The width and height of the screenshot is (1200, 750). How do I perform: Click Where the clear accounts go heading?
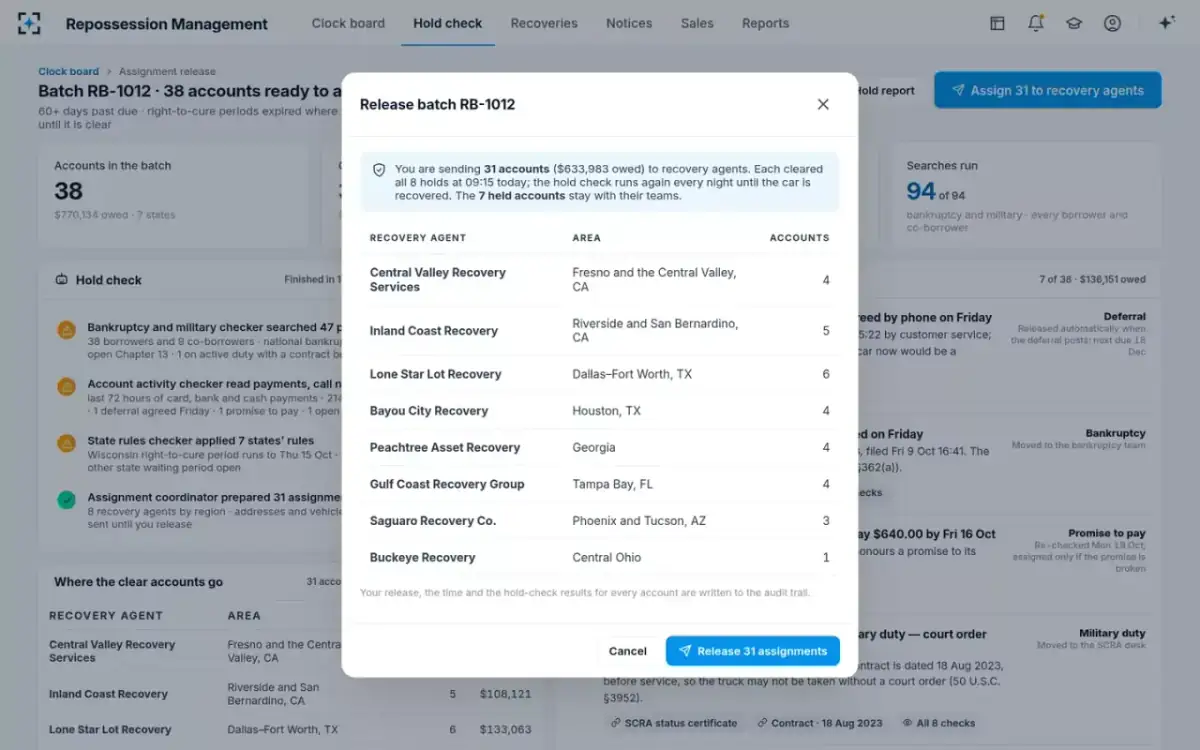[x=139, y=582]
